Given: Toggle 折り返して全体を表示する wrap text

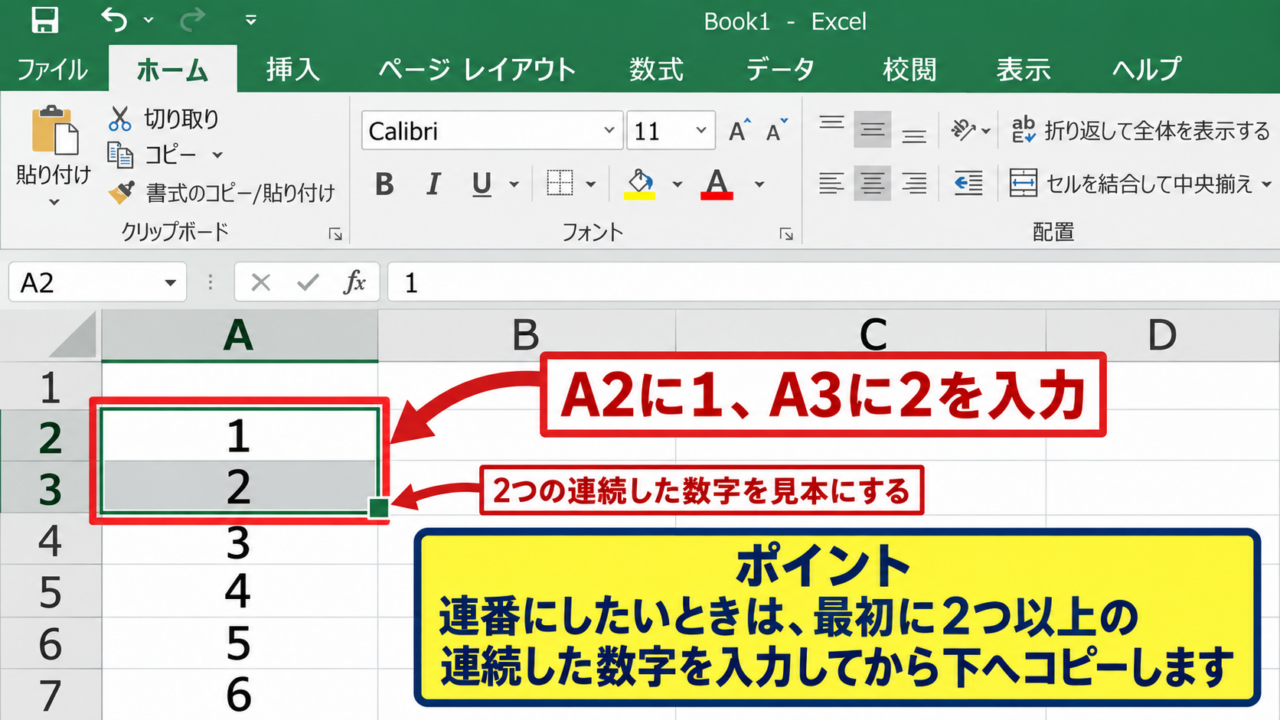Looking at the screenshot, I should tap(1140, 130).
